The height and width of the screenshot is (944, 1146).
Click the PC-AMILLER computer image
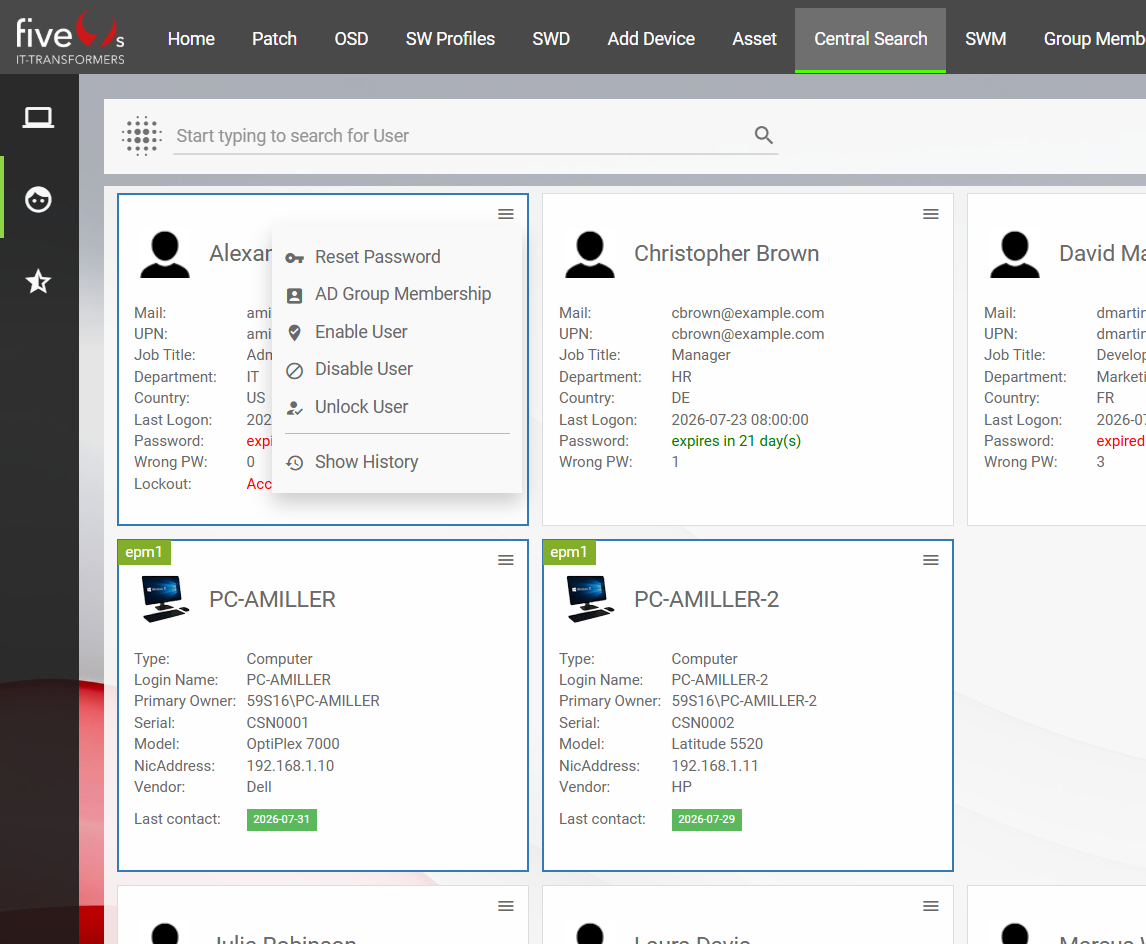165,599
